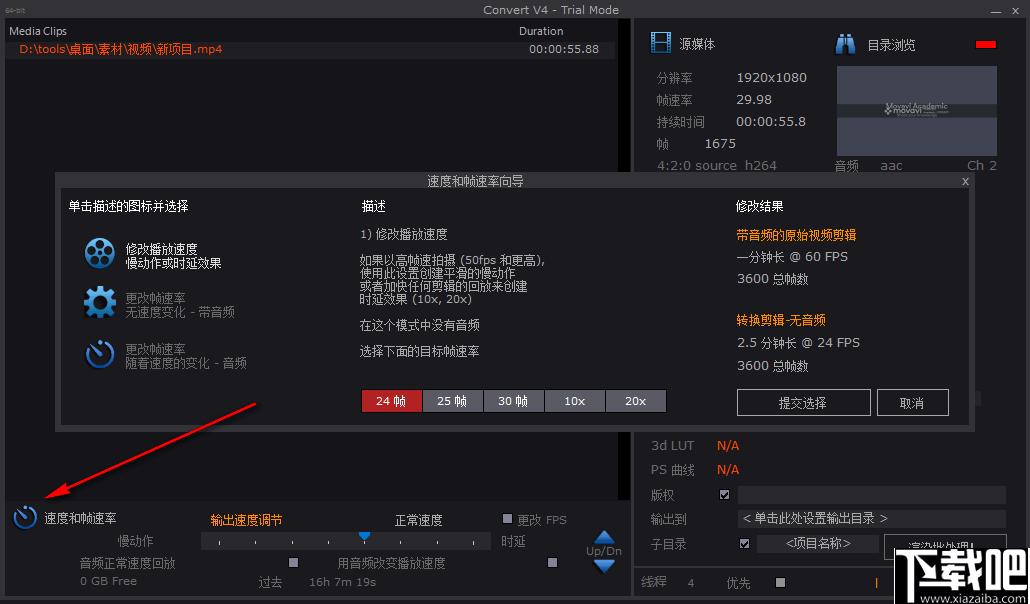Enable the 更改 FPS checkbox
This screenshot has width=1030, height=604.
(507, 519)
